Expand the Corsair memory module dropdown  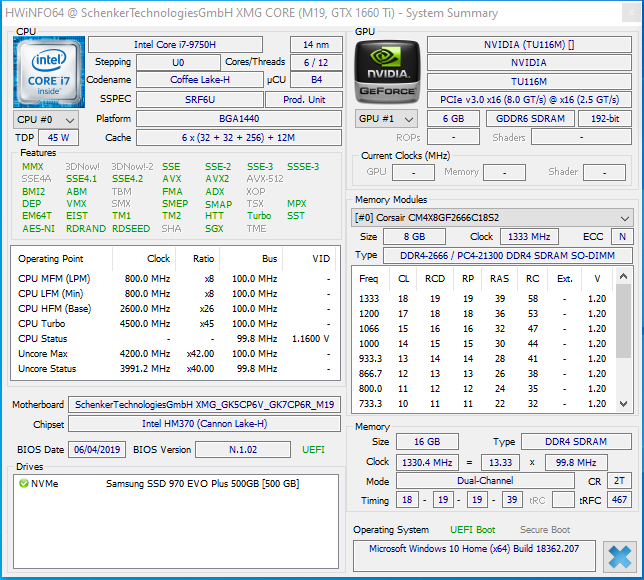pos(492,217)
